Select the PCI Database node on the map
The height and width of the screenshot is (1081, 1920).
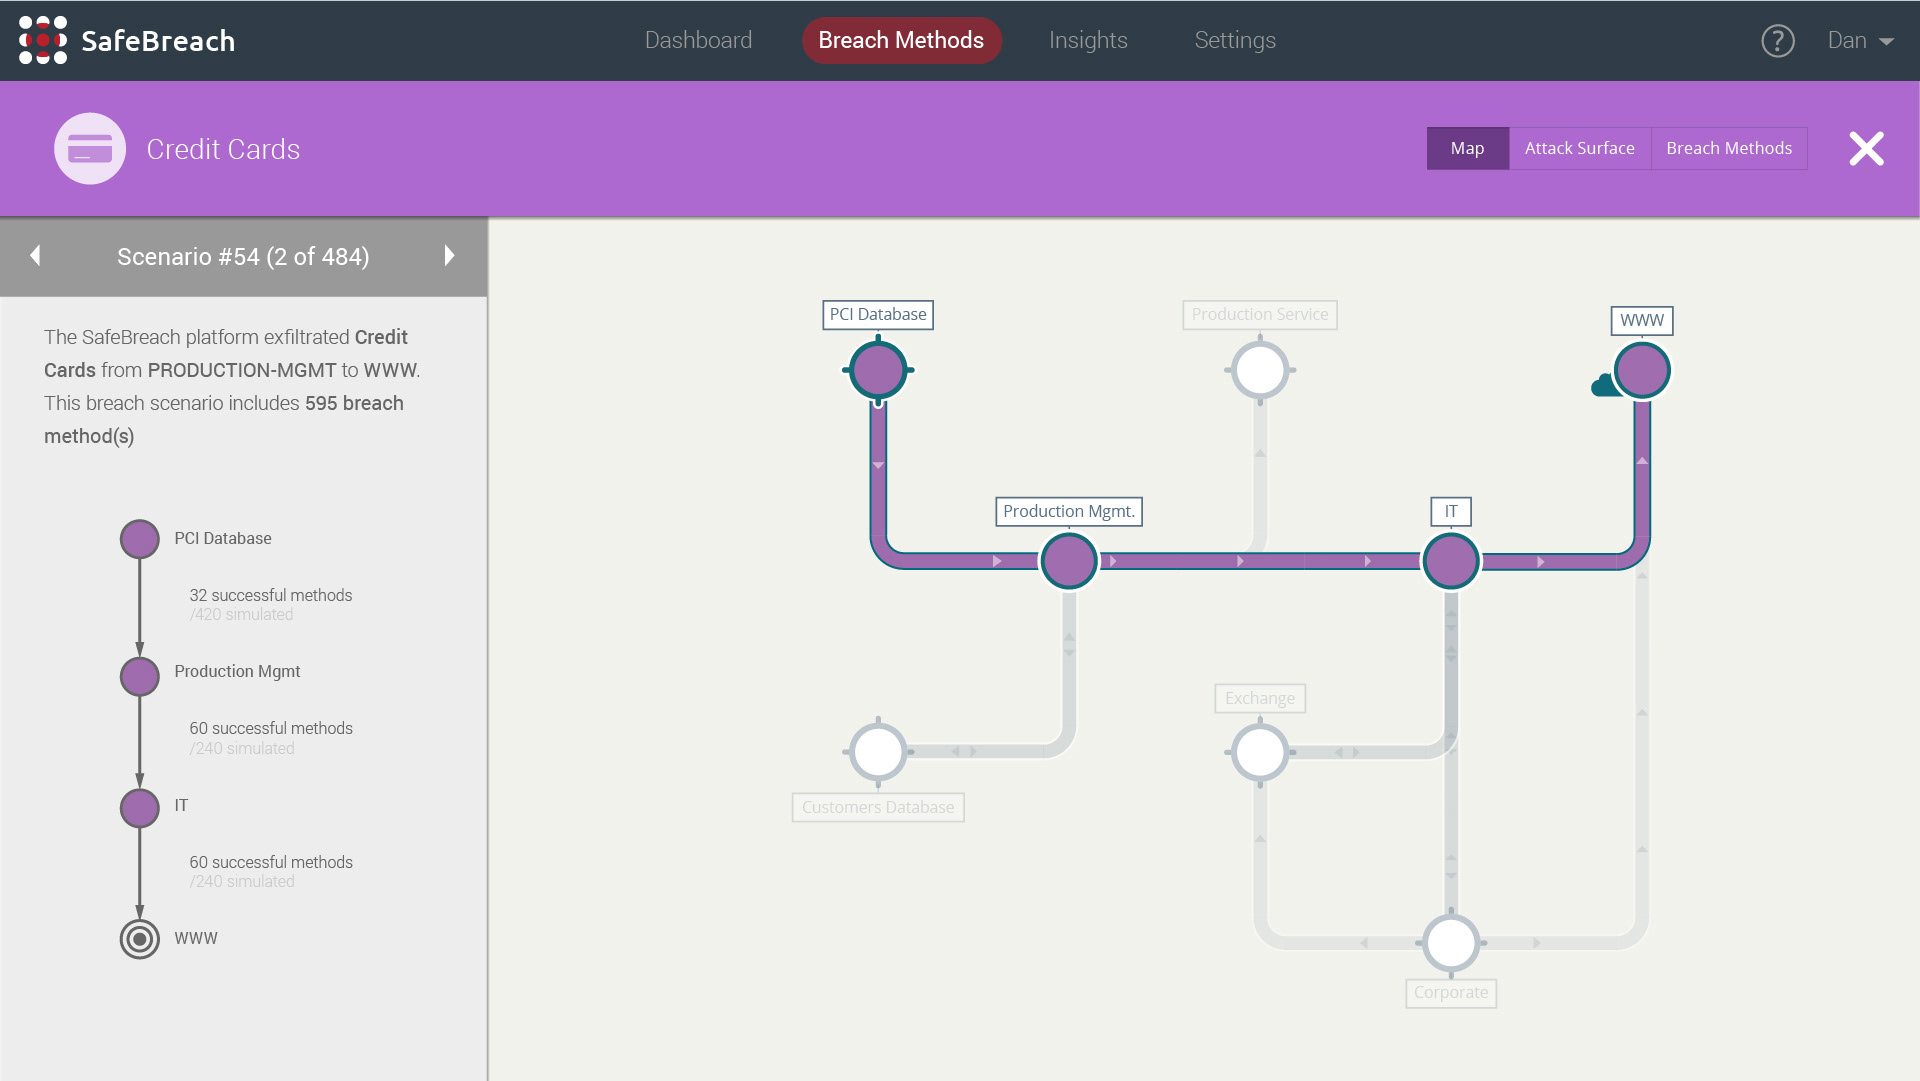coord(878,370)
